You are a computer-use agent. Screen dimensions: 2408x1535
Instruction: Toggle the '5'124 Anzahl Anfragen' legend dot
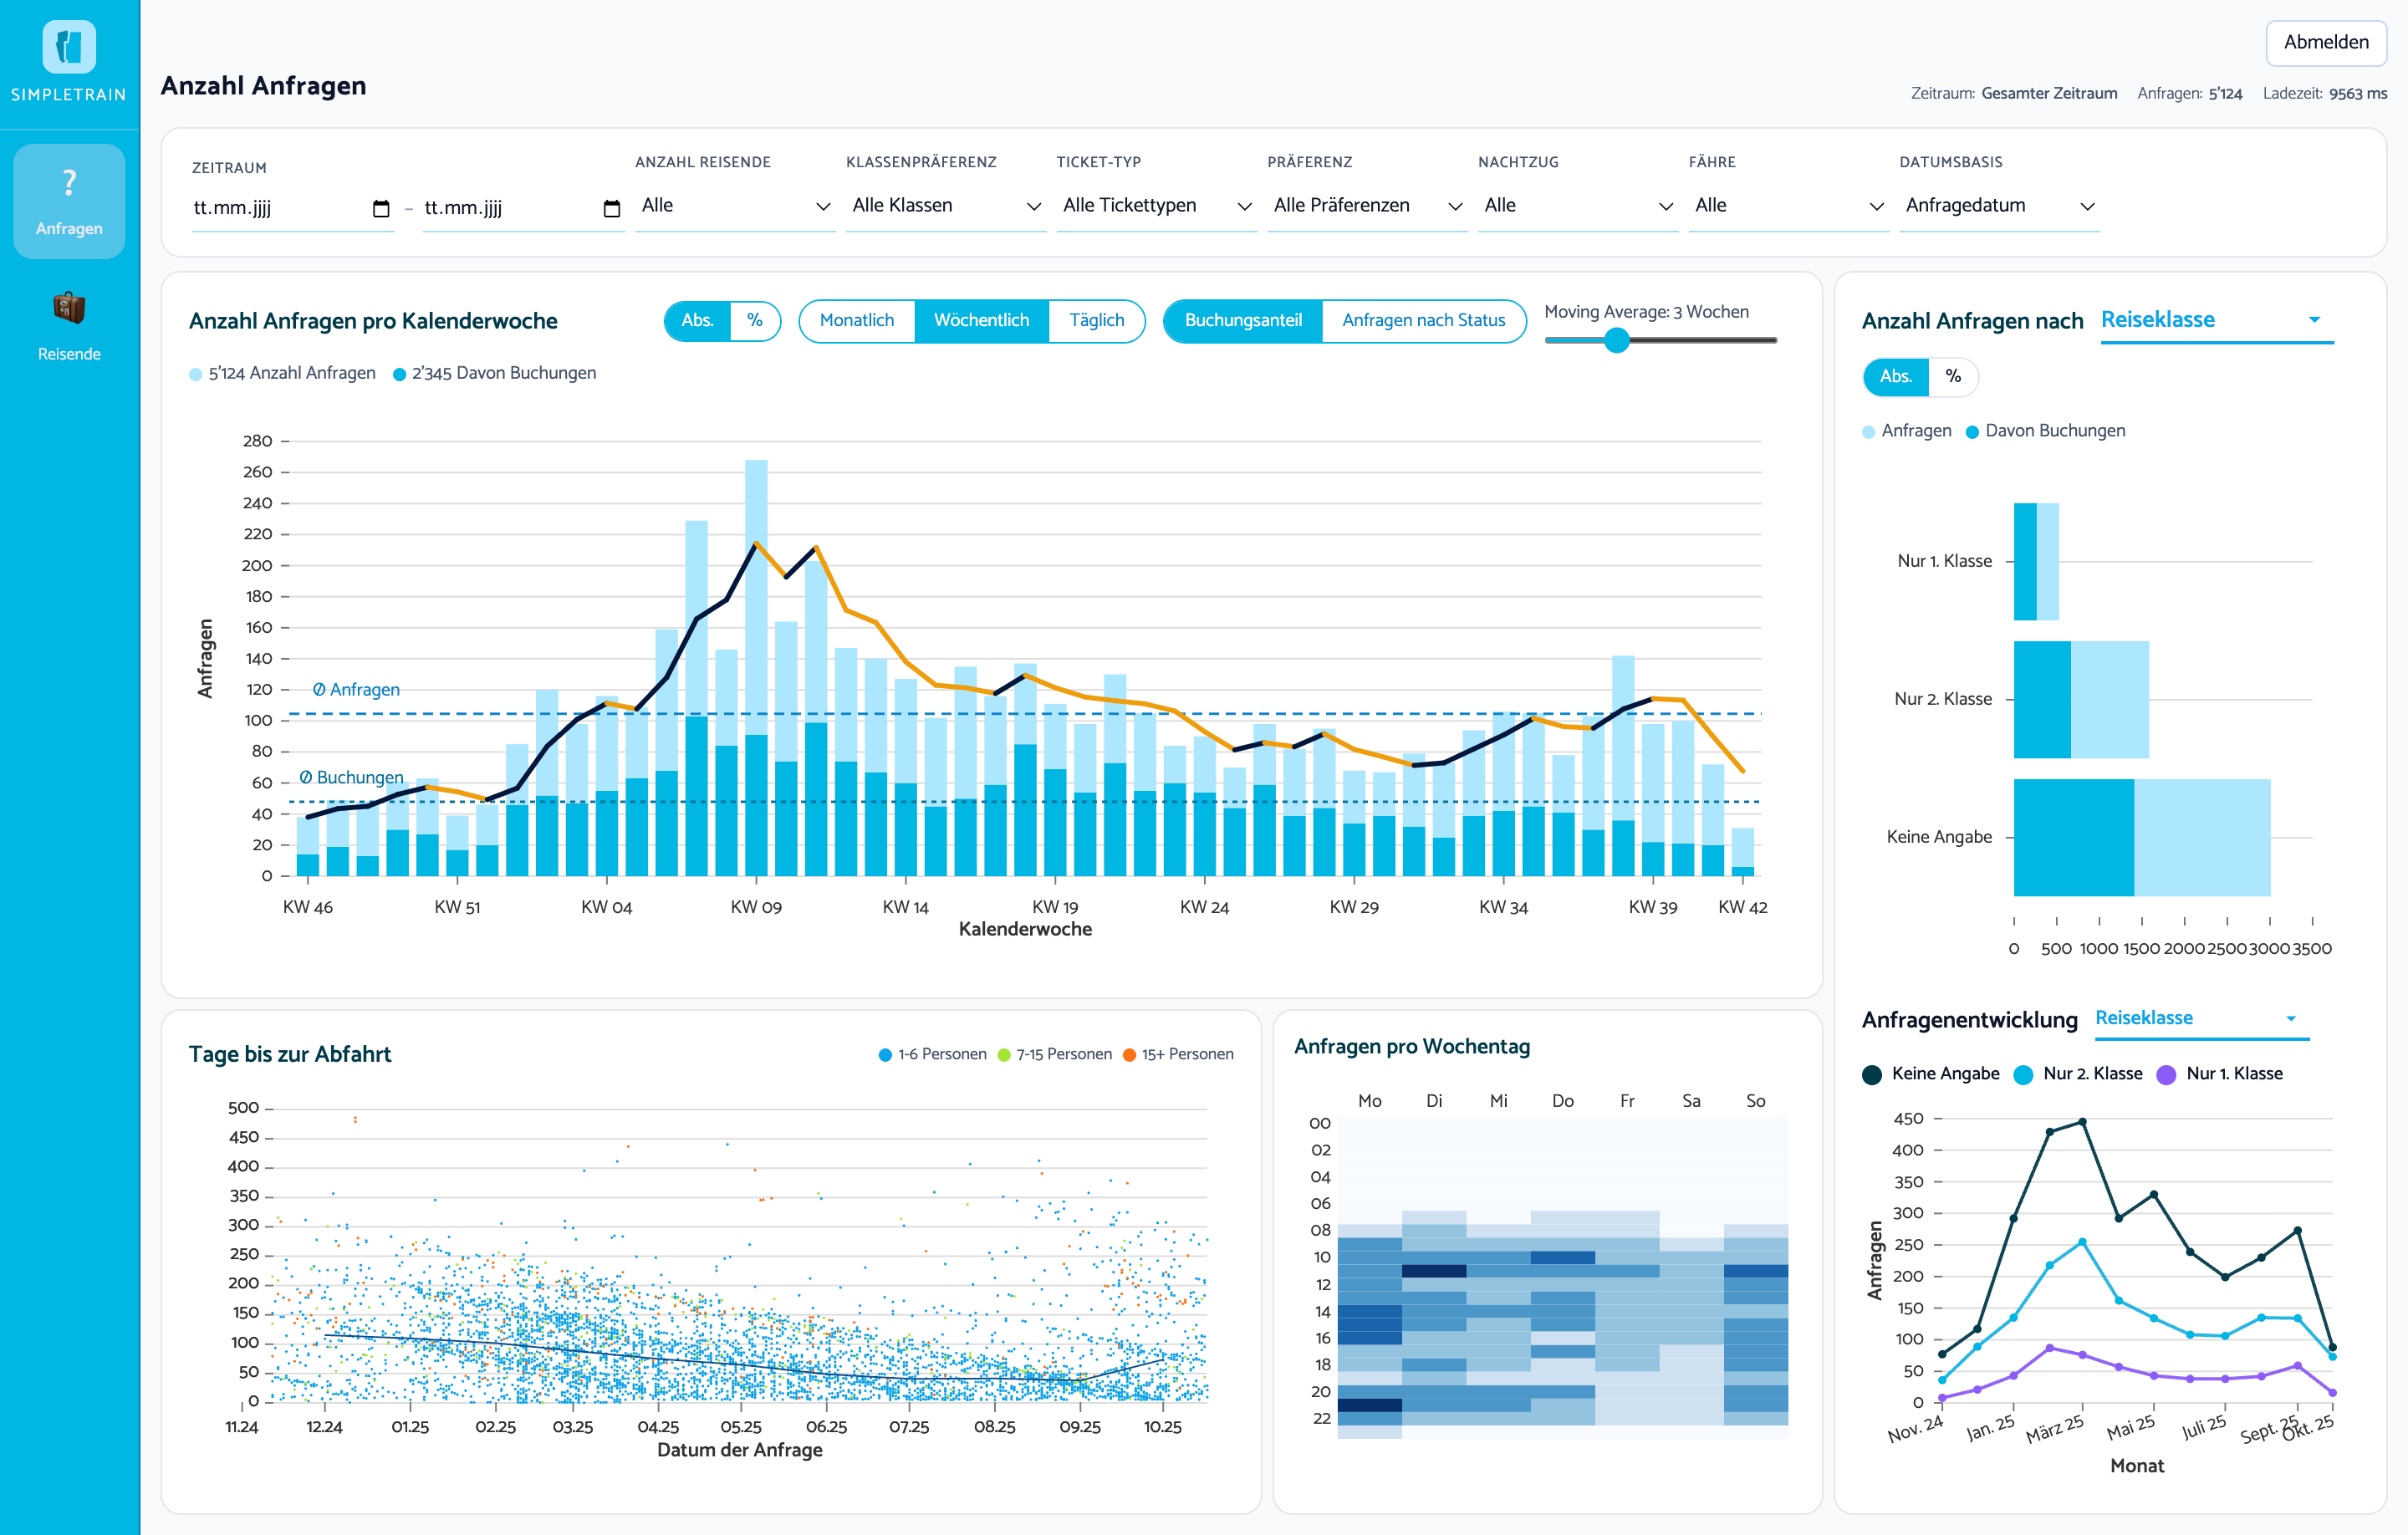(x=195, y=374)
